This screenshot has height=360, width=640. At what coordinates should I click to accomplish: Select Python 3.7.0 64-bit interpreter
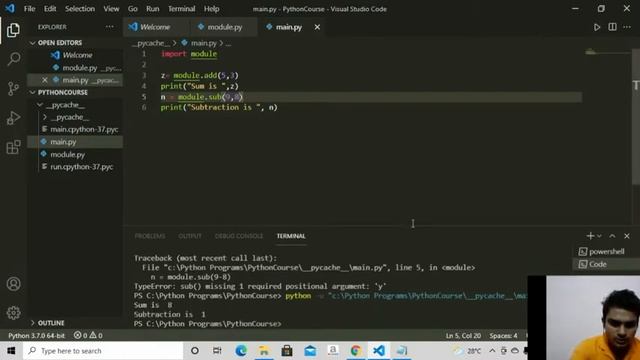(36, 336)
